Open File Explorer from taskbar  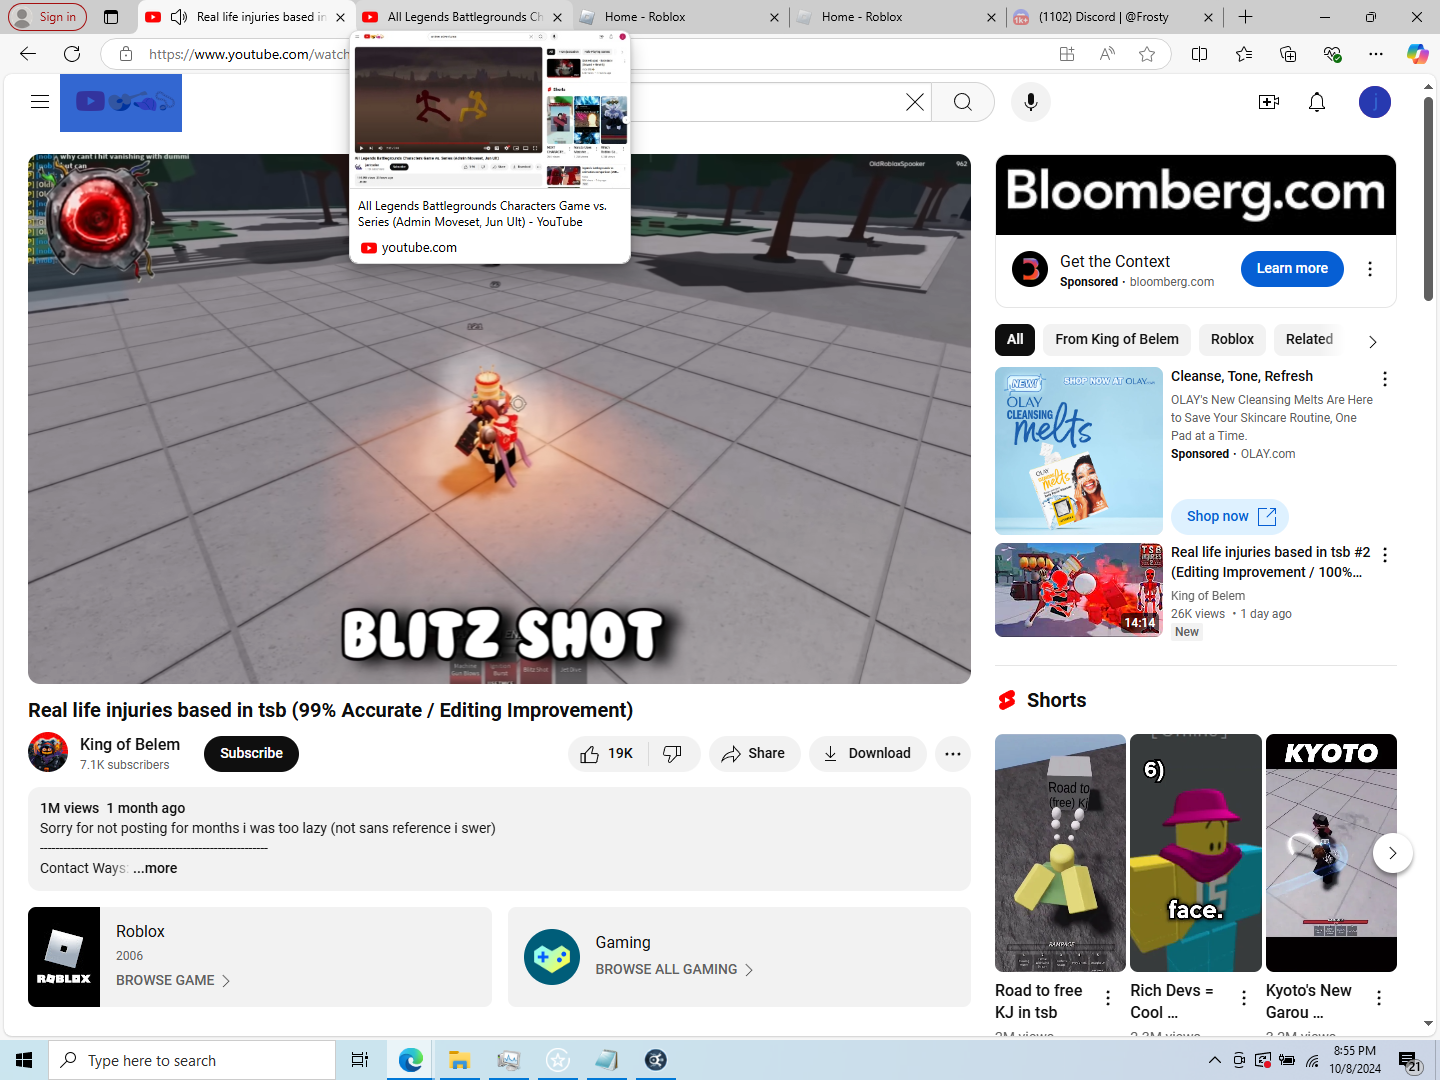coord(459,1060)
